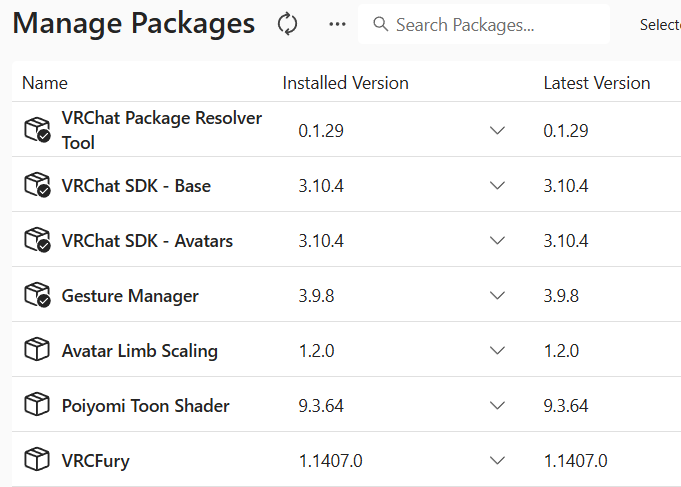This screenshot has height=487, width=681.
Task: Click the Avatar Limb Scaling package icon
Action: 37,349
